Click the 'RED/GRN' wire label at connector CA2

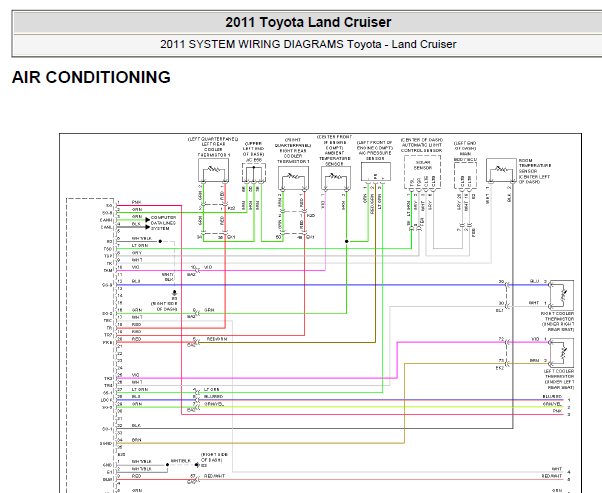point(217,339)
